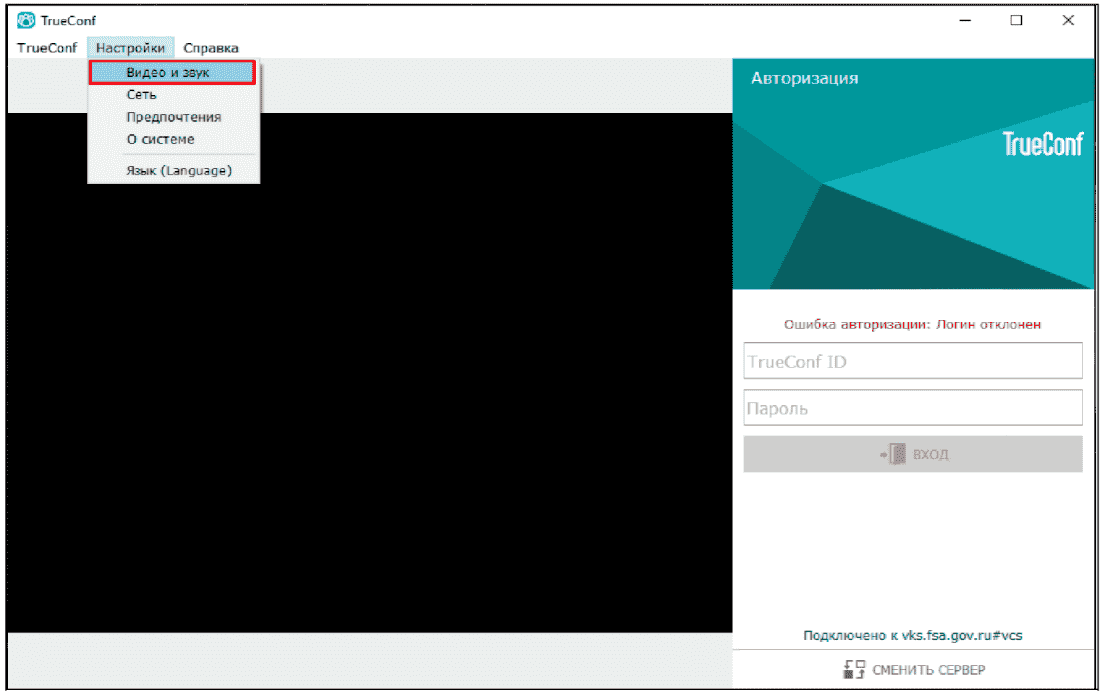Open Предпочтения menu item
Viewport: 1102px width, 692px height.
[174, 117]
